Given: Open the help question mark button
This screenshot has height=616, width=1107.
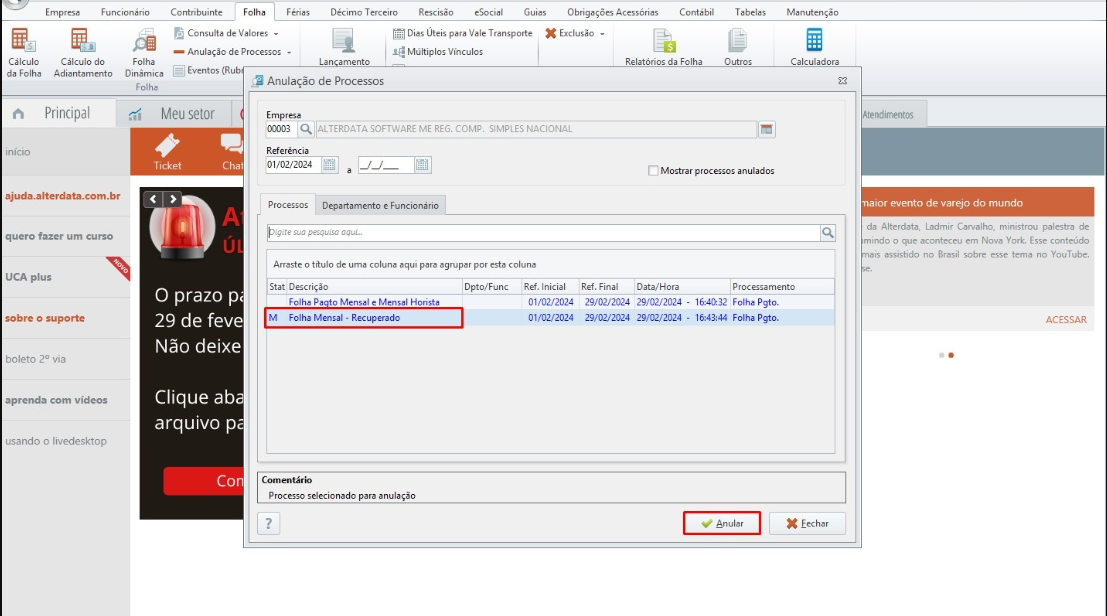Looking at the screenshot, I should pyautogui.click(x=268, y=524).
